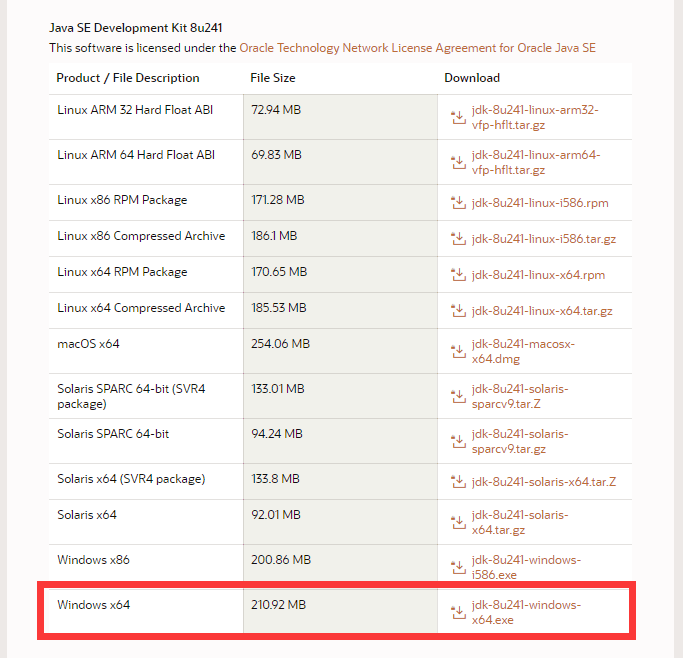This screenshot has width=683, height=658.
Task: Download jdk-8u241-linux-x64.tar.gz file
Action: coord(542,311)
